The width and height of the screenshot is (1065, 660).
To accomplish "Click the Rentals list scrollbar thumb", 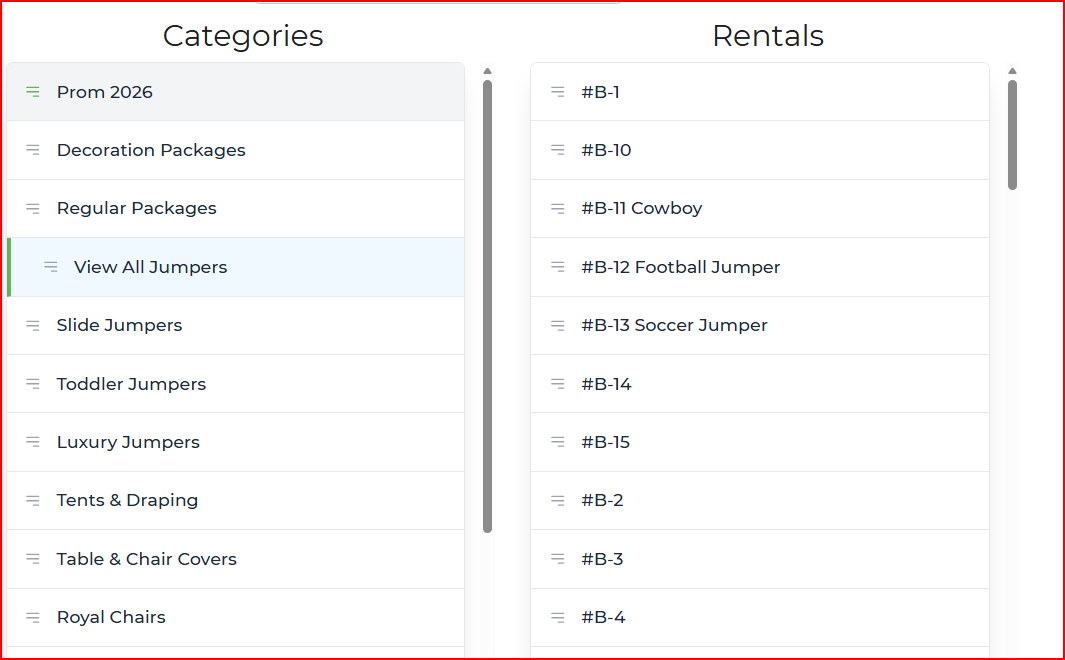I will pos(1012,135).
